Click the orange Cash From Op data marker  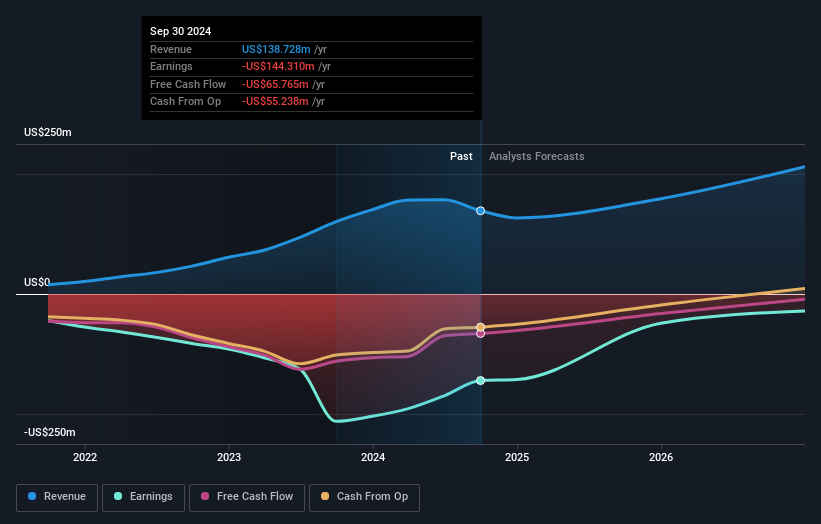coord(480,327)
